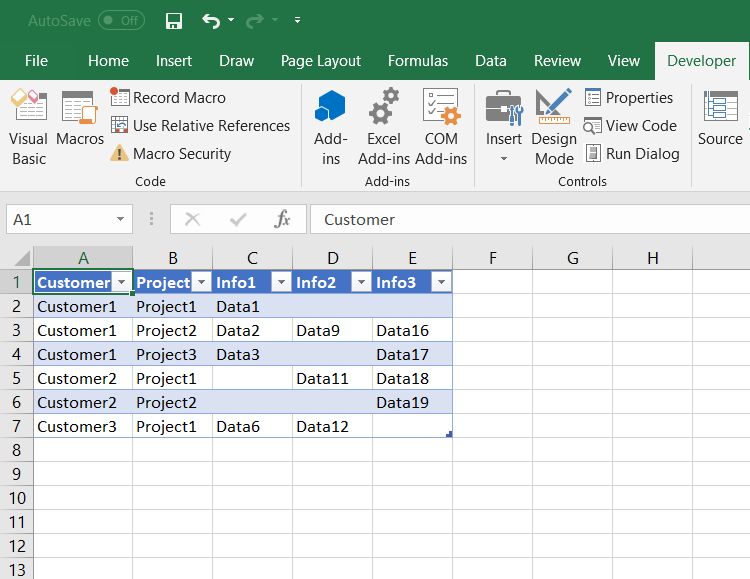The width and height of the screenshot is (750, 579).
Task: Select cell containing Data1
Action: click(x=253, y=306)
